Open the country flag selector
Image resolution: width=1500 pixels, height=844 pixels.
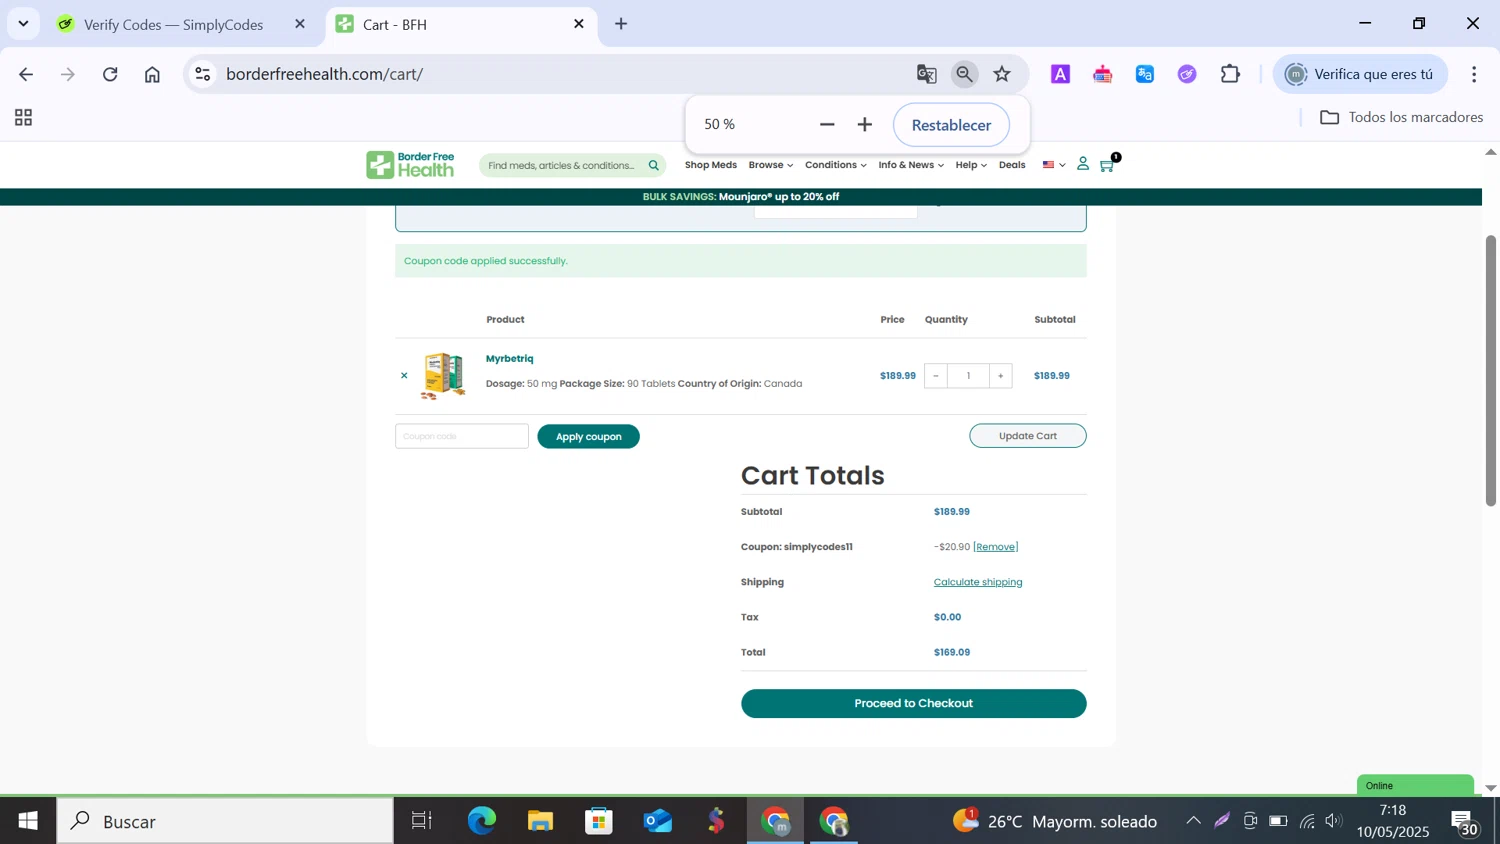(1054, 165)
